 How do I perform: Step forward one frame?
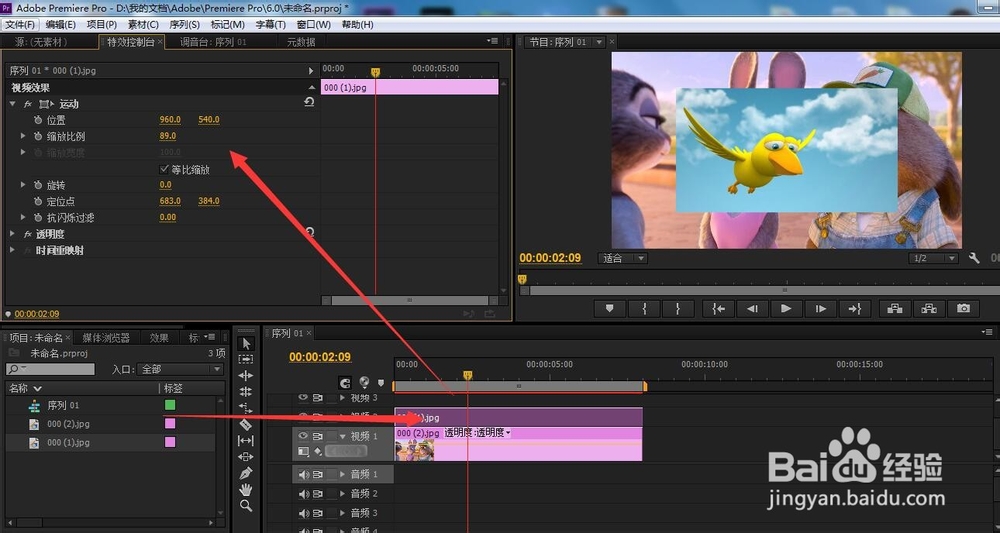click(x=820, y=309)
